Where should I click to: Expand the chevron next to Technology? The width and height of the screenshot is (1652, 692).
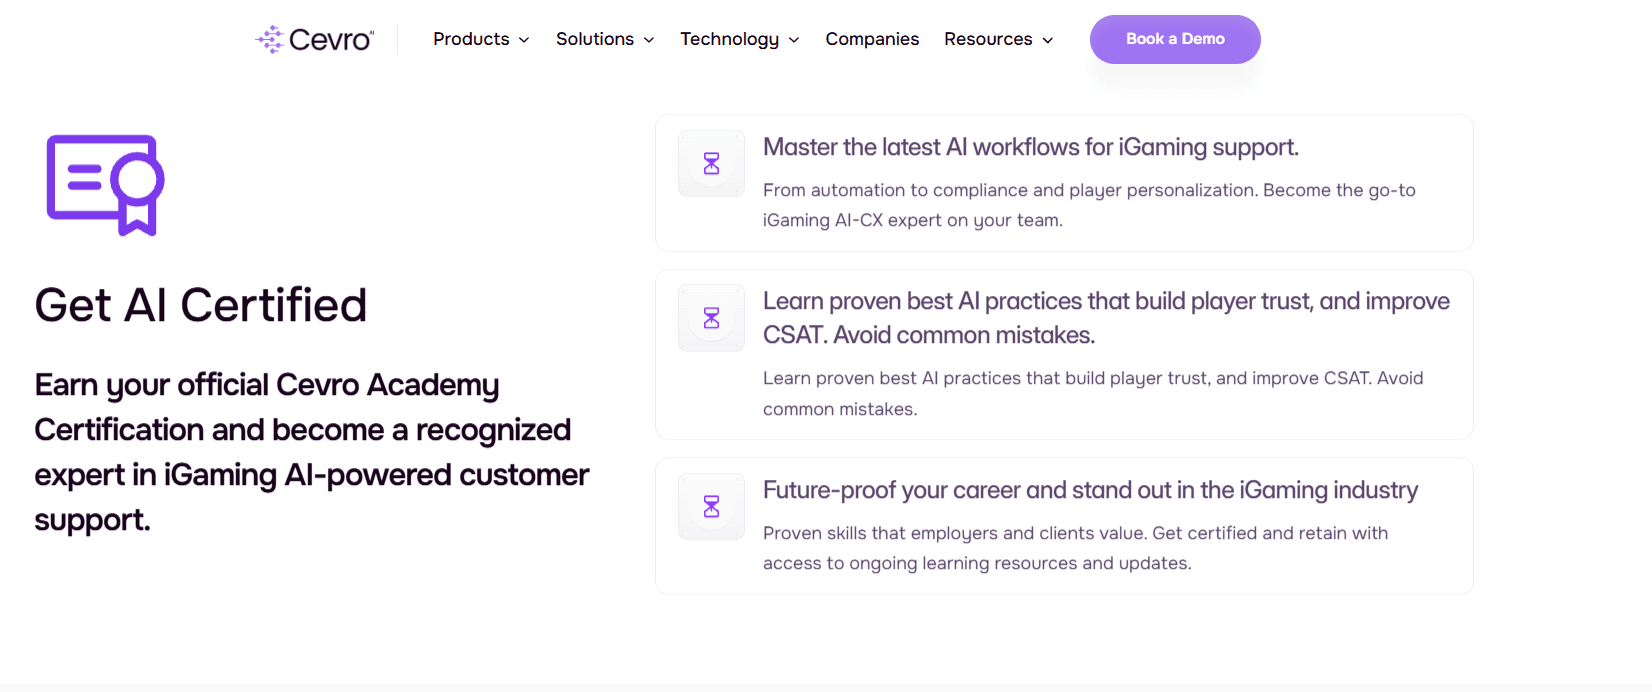pyautogui.click(x=794, y=40)
